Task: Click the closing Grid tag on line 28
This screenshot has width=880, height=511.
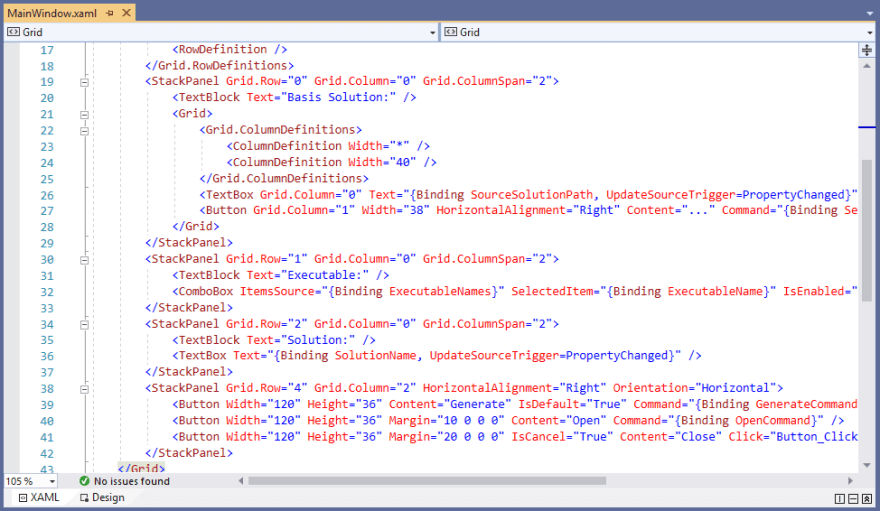Action: coord(195,227)
